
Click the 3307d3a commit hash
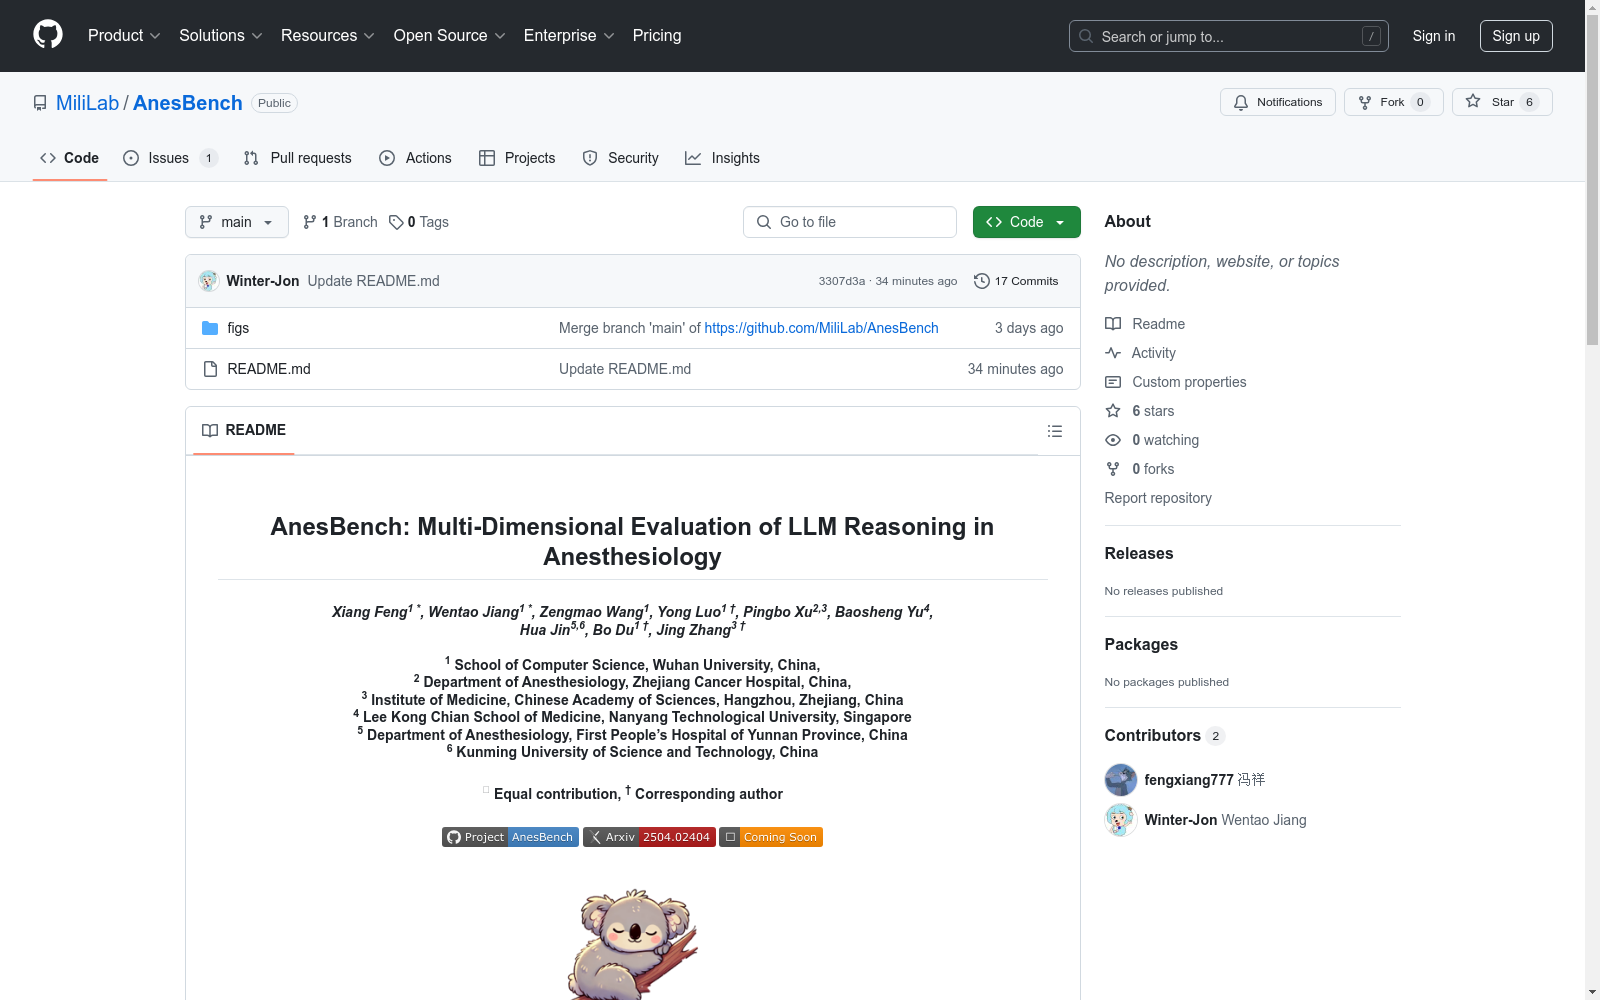click(x=842, y=281)
